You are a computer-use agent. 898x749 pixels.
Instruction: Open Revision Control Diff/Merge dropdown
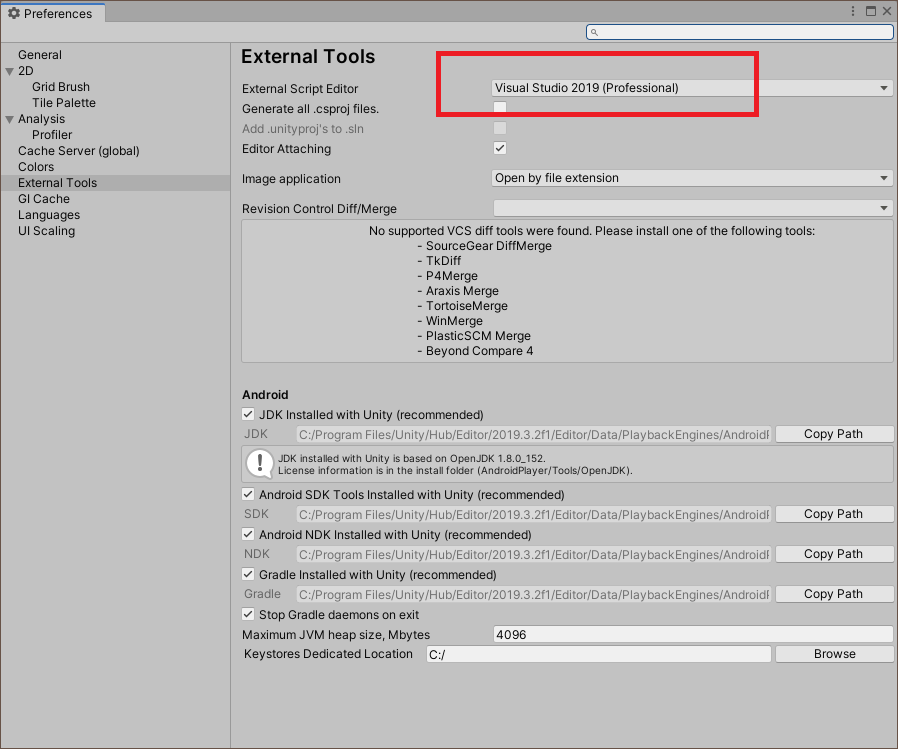point(692,208)
